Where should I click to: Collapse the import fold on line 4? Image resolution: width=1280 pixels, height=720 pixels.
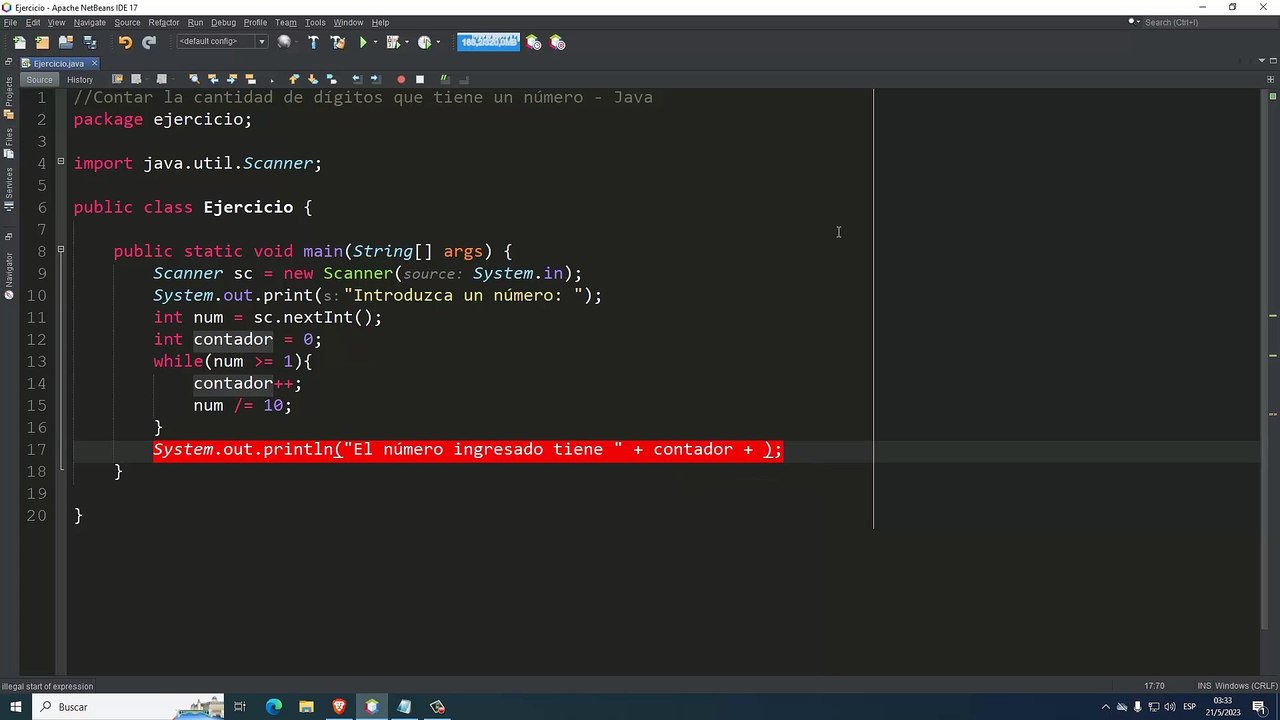(x=61, y=163)
